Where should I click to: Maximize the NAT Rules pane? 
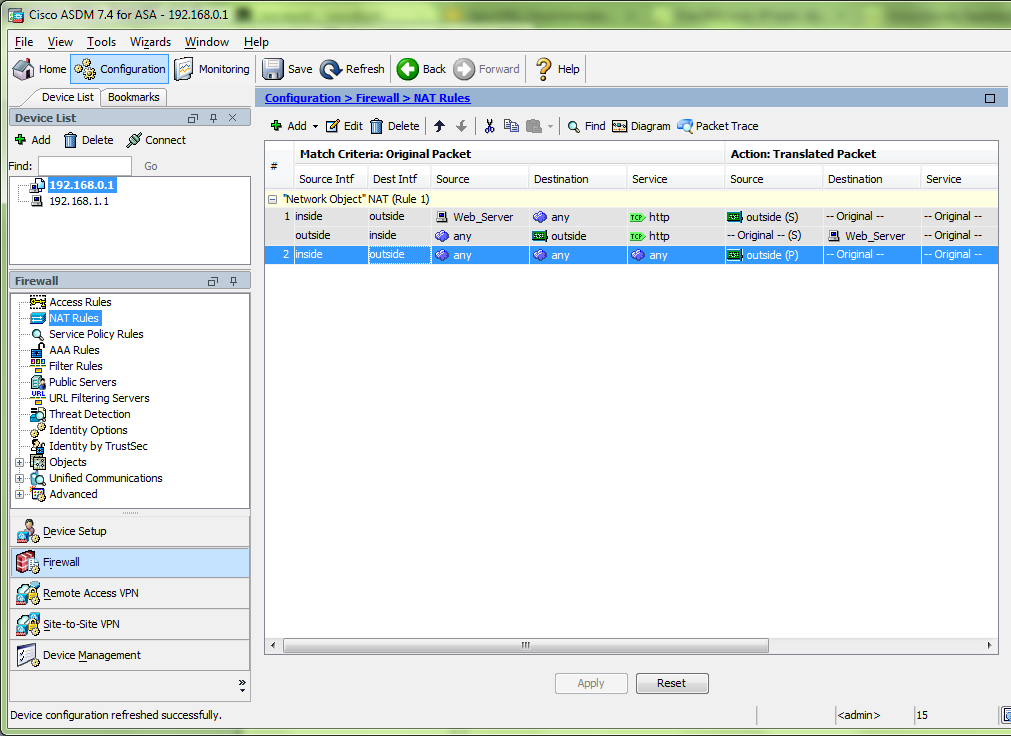click(990, 98)
